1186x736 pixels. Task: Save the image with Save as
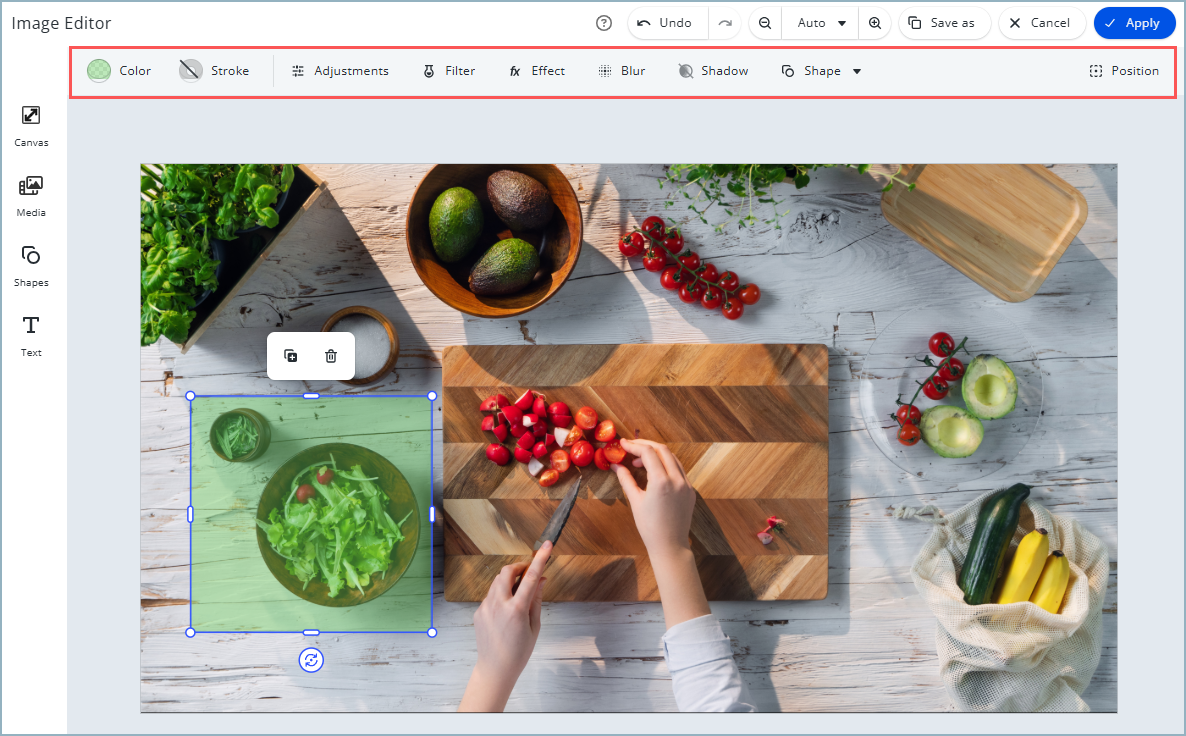click(x=944, y=22)
